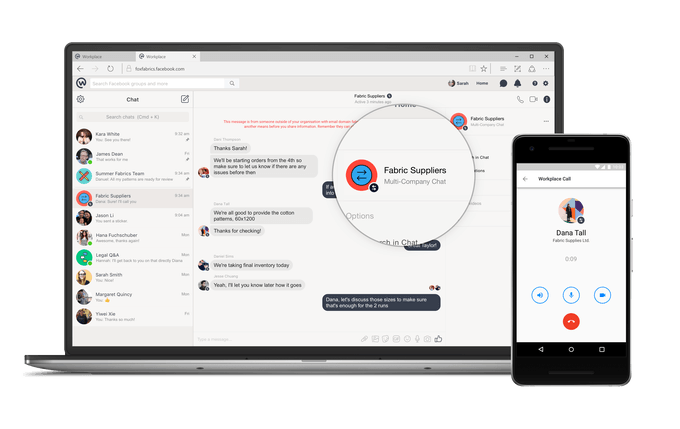Open Summer Fabrics Team chat

pos(133,176)
